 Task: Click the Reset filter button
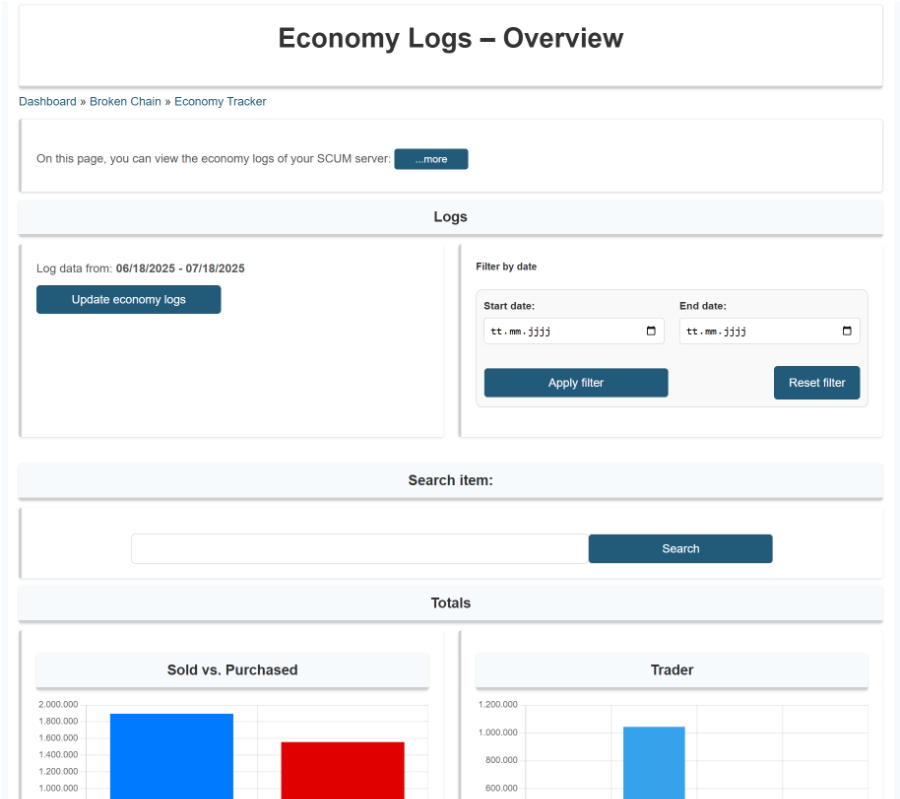pyautogui.click(x=816, y=383)
